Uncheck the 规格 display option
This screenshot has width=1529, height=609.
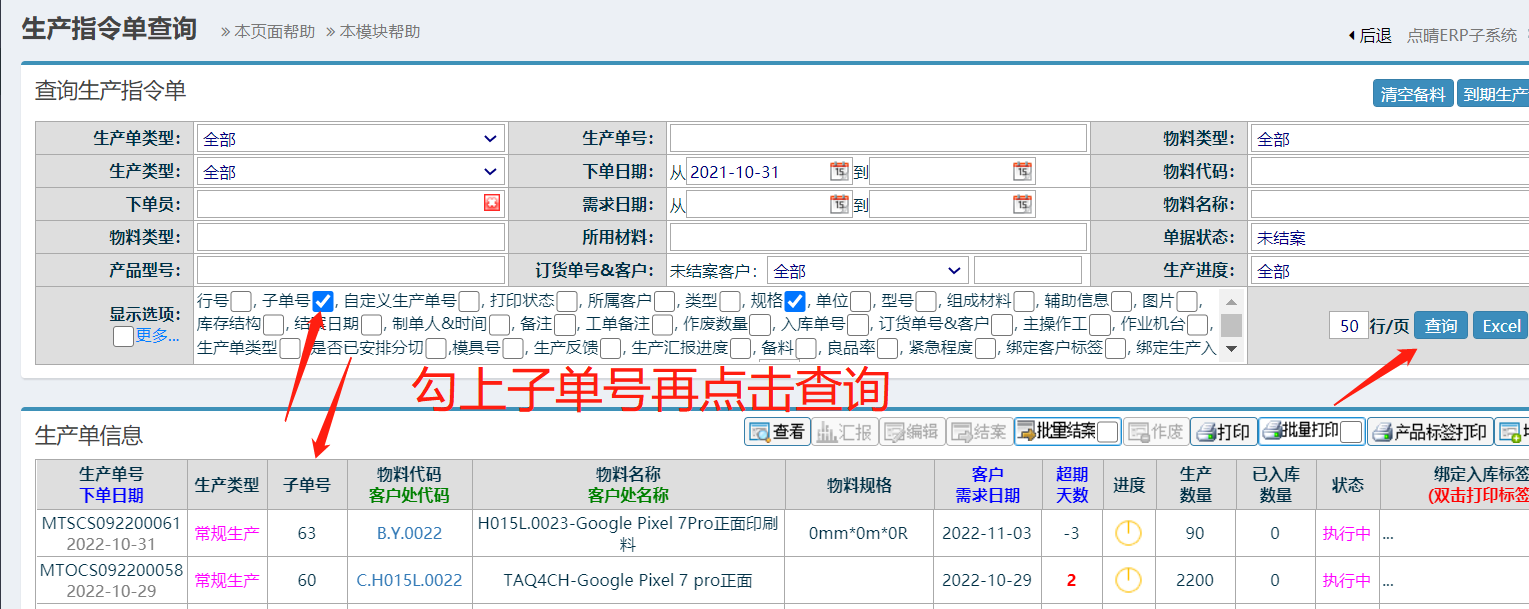tap(795, 301)
